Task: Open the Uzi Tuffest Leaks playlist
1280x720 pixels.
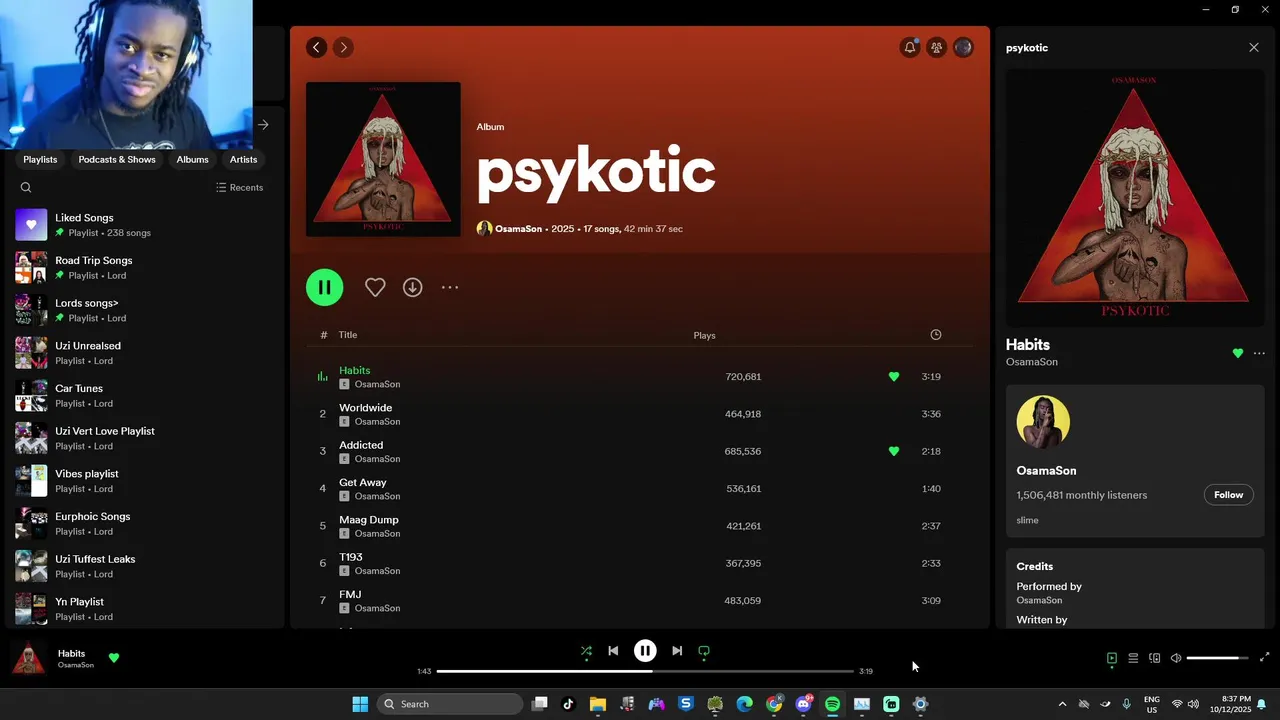Action: [x=142, y=566]
